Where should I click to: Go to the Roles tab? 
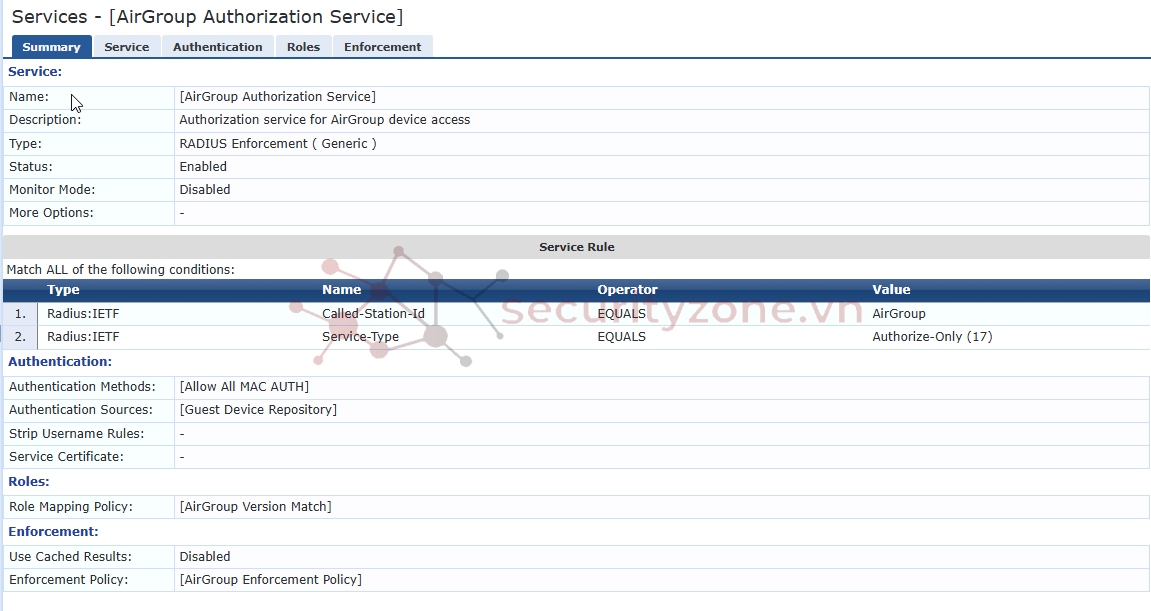(303, 47)
